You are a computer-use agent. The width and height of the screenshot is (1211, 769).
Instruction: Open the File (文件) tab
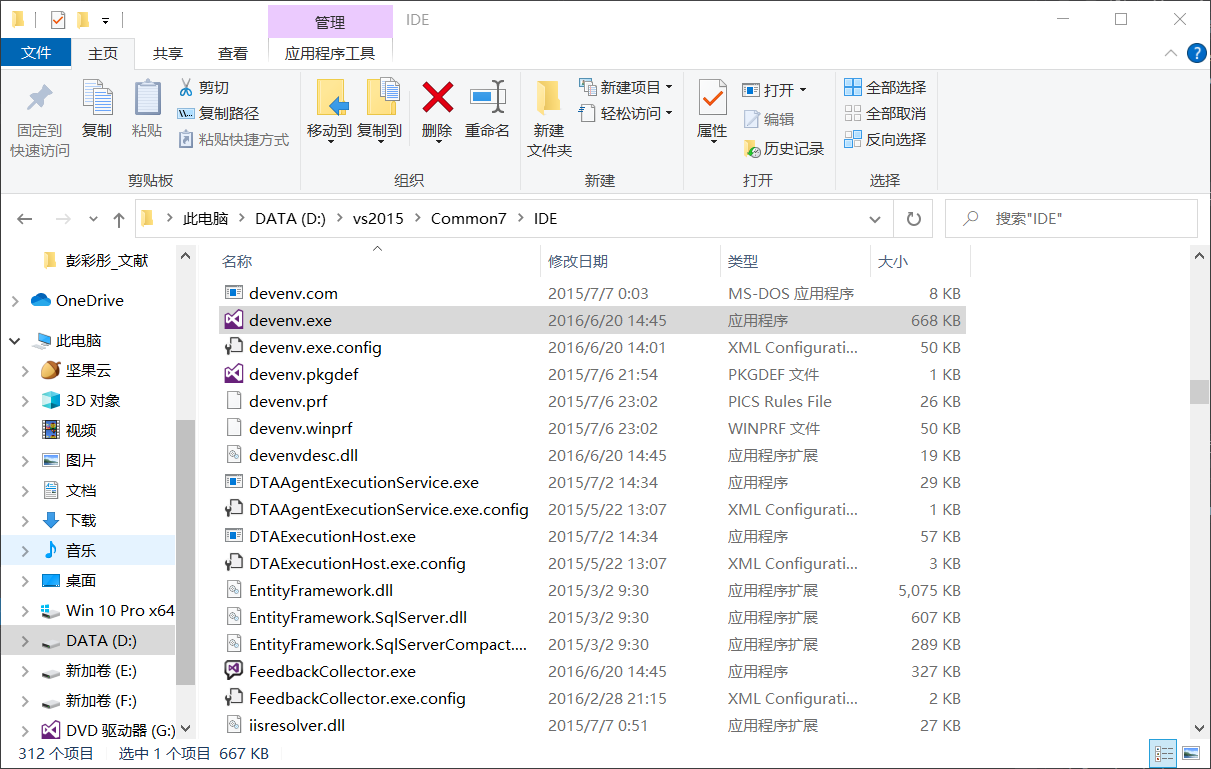coord(36,53)
